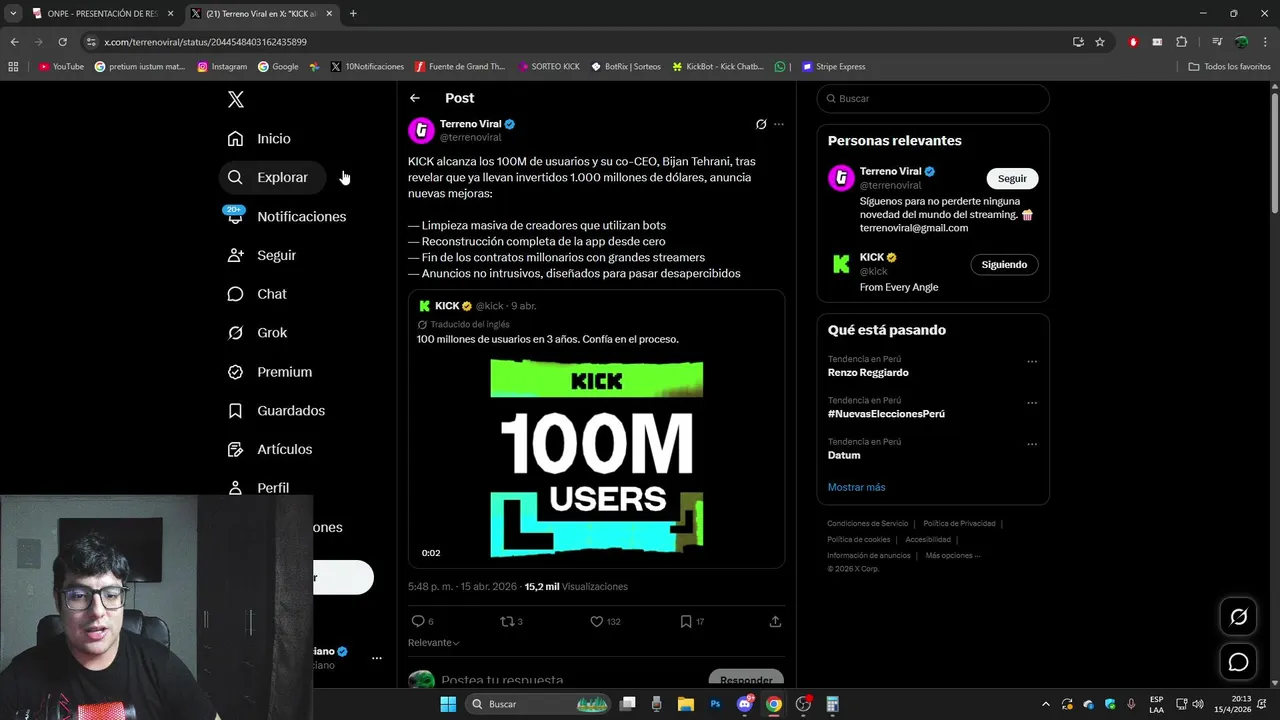1280x720 pixels.
Task: Open the Datum trending topic
Action: tap(844, 455)
